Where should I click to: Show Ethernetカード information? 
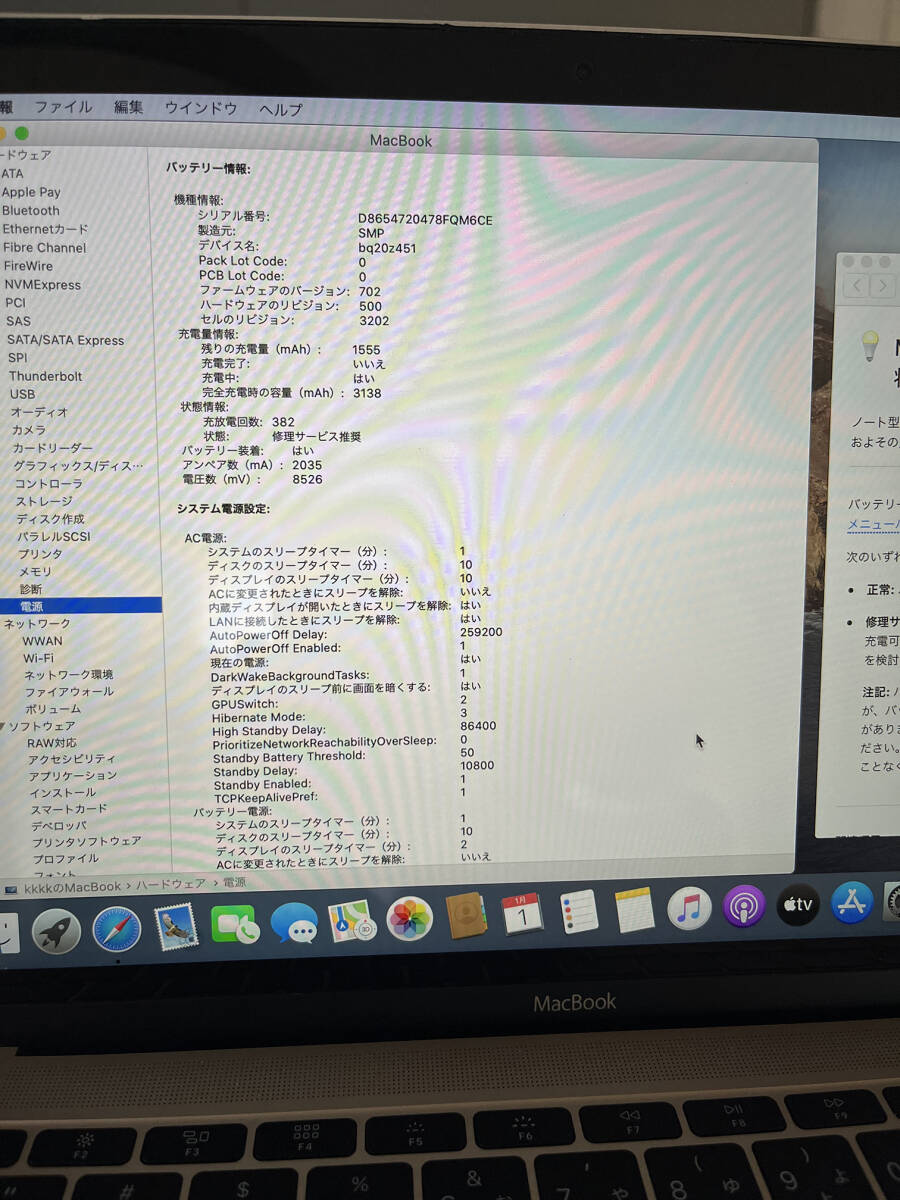(x=45, y=229)
